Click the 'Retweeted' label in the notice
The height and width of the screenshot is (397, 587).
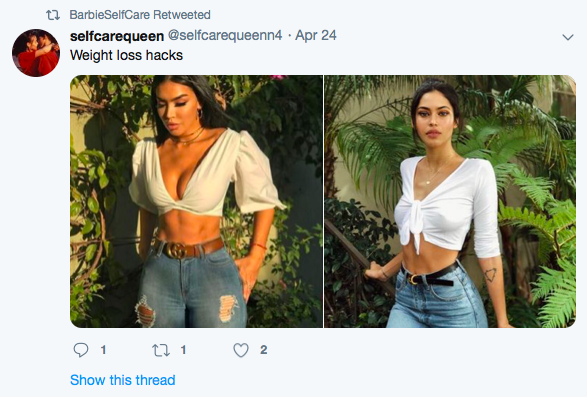[182, 15]
